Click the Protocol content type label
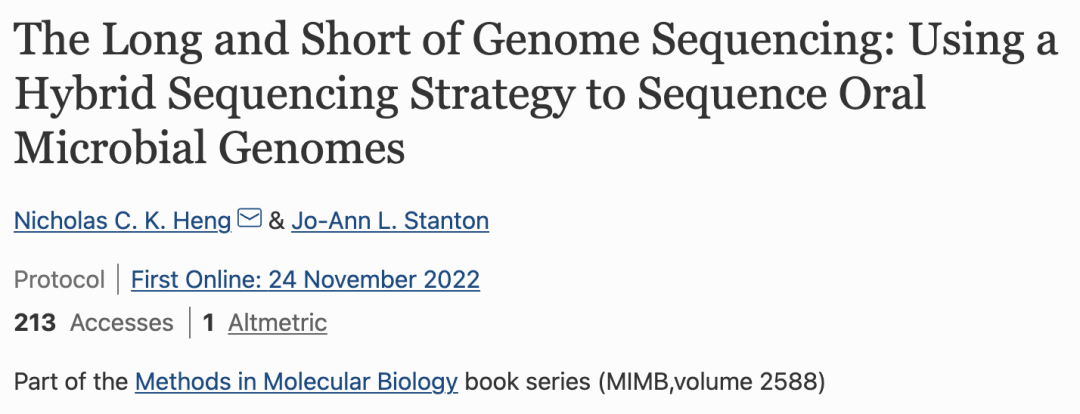The width and height of the screenshot is (1080, 414). 59,280
